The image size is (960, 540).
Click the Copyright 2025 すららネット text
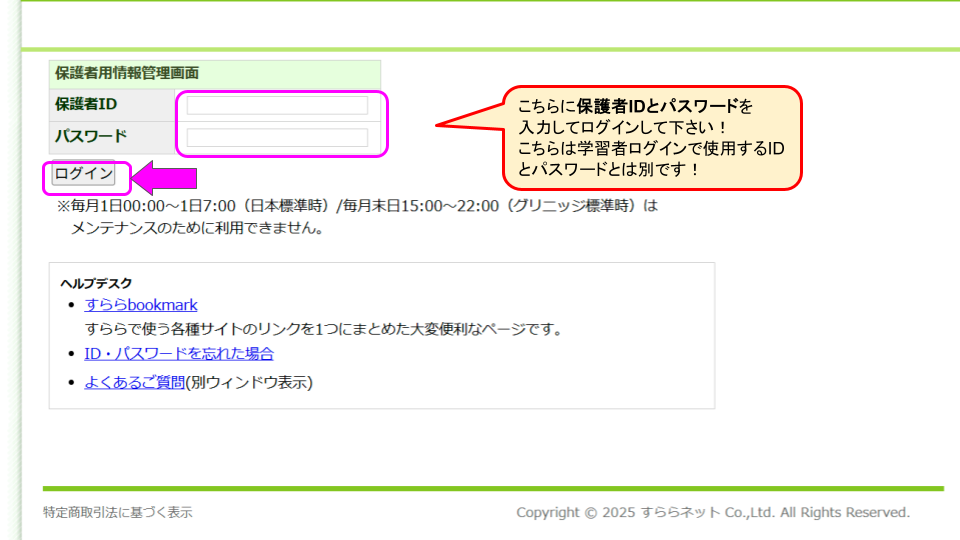click(713, 512)
